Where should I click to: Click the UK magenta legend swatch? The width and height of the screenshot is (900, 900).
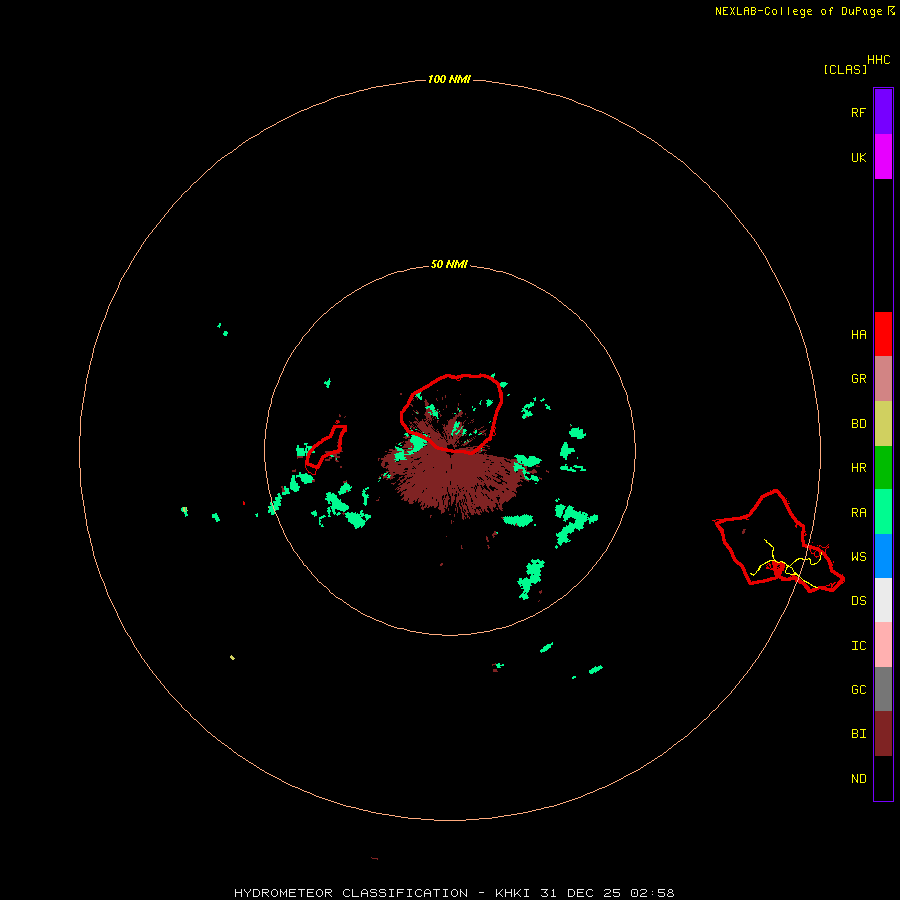(883, 157)
